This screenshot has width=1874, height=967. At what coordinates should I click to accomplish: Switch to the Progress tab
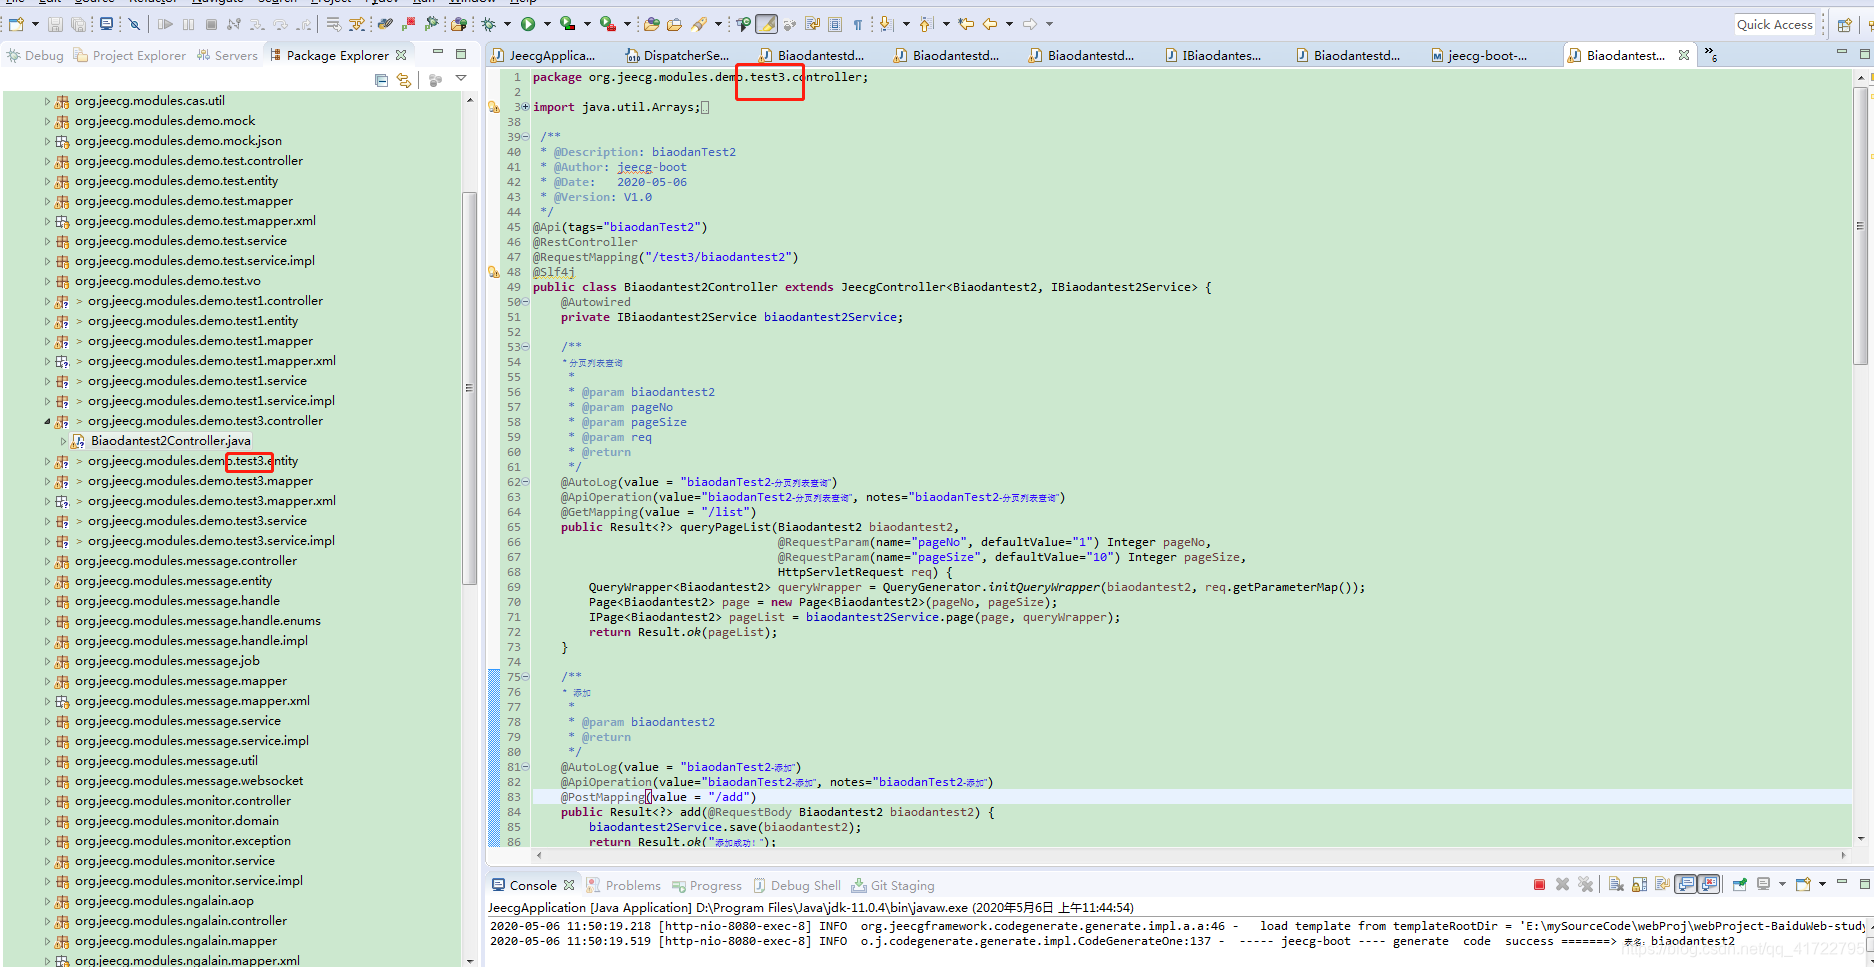[x=707, y=885]
